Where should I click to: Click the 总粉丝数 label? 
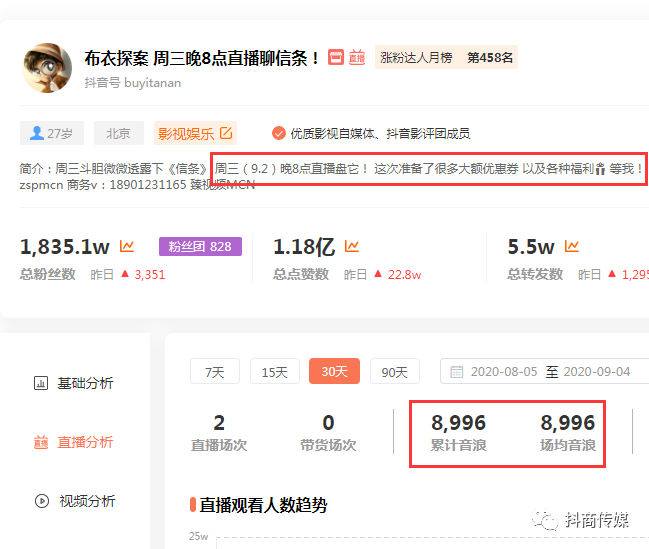pos(48,274)
